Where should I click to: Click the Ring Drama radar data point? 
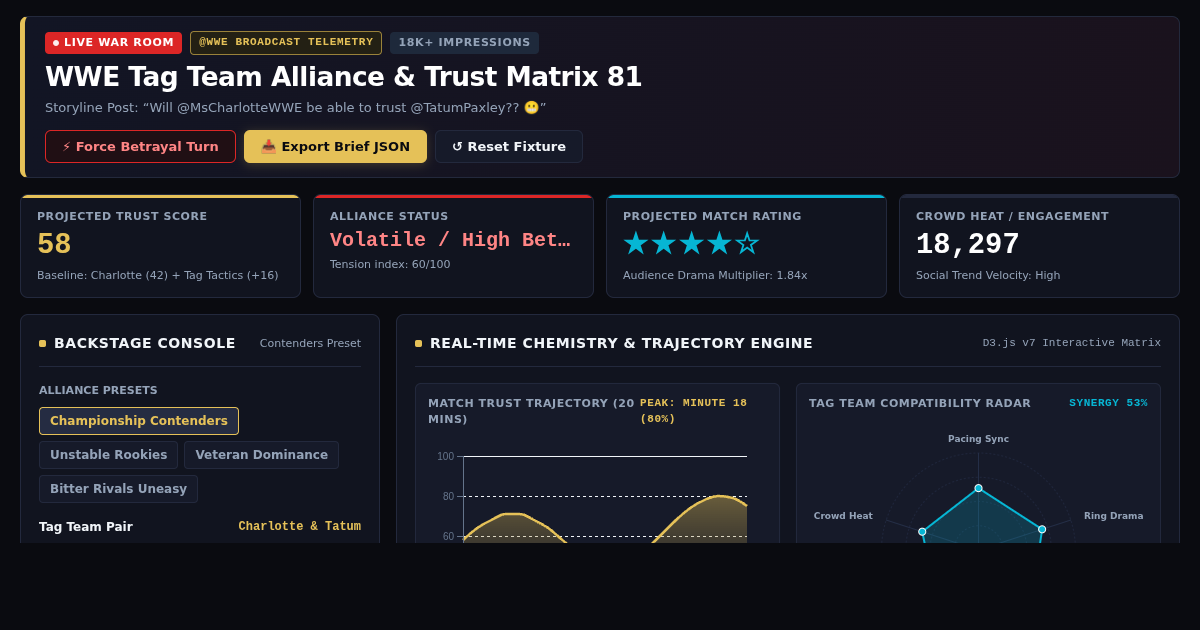coord(1042,529)
